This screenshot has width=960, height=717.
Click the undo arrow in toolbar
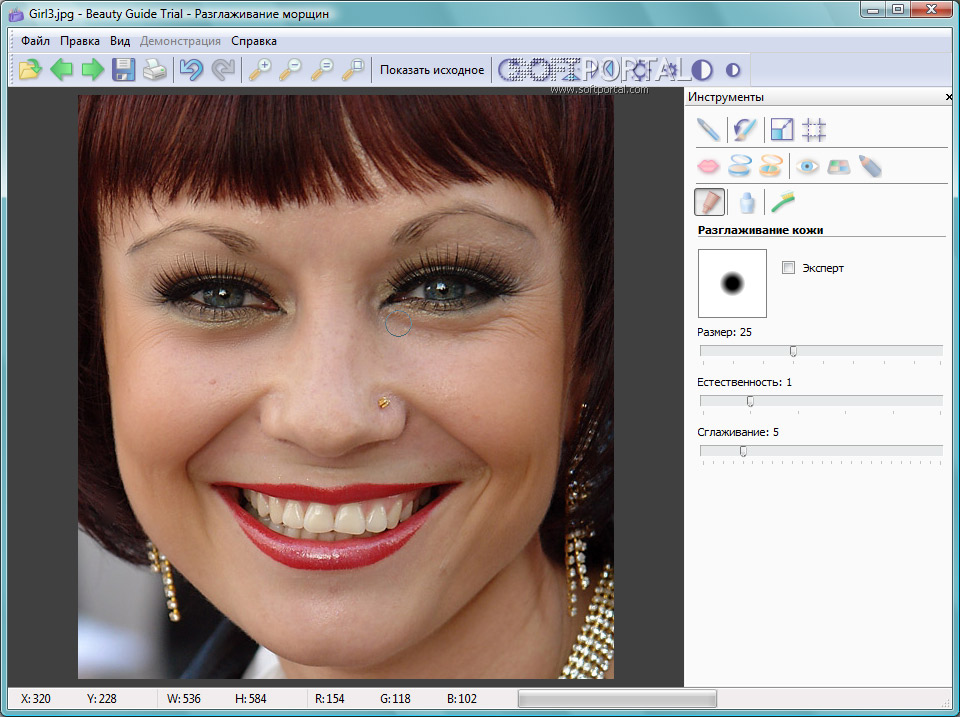(x=190, y=70)
